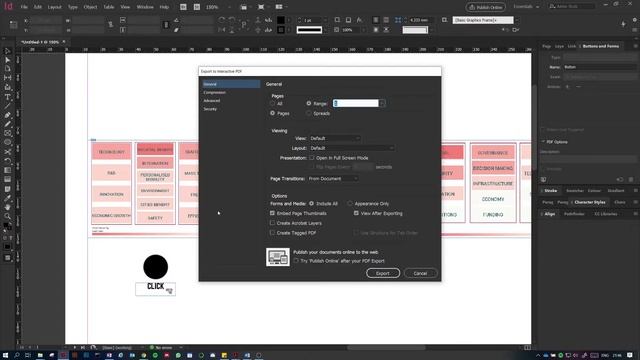The width and height of the screenshot is (640, 360).
Task: Open the Window menu
Action: click(145, 7)
